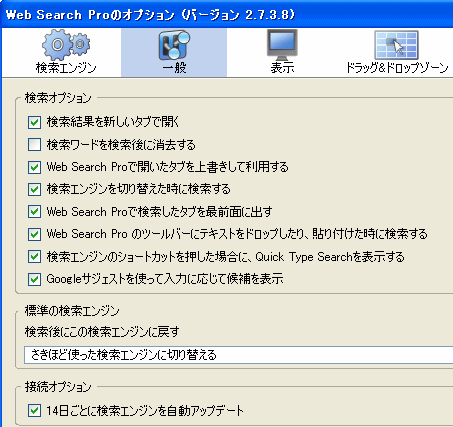Uncheck 検索結果を新しいタブで開く checkbox
The image size is (453, 427).
pyautogui.click(x=35, y=122)
